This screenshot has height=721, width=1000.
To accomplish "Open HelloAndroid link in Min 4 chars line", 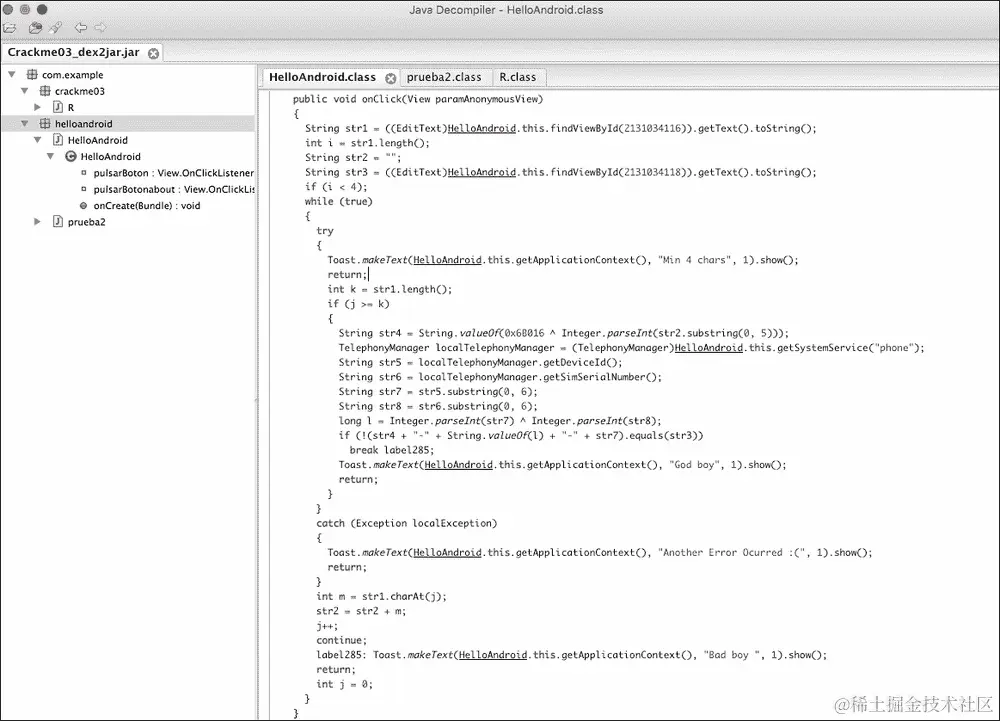I will 447,260.
